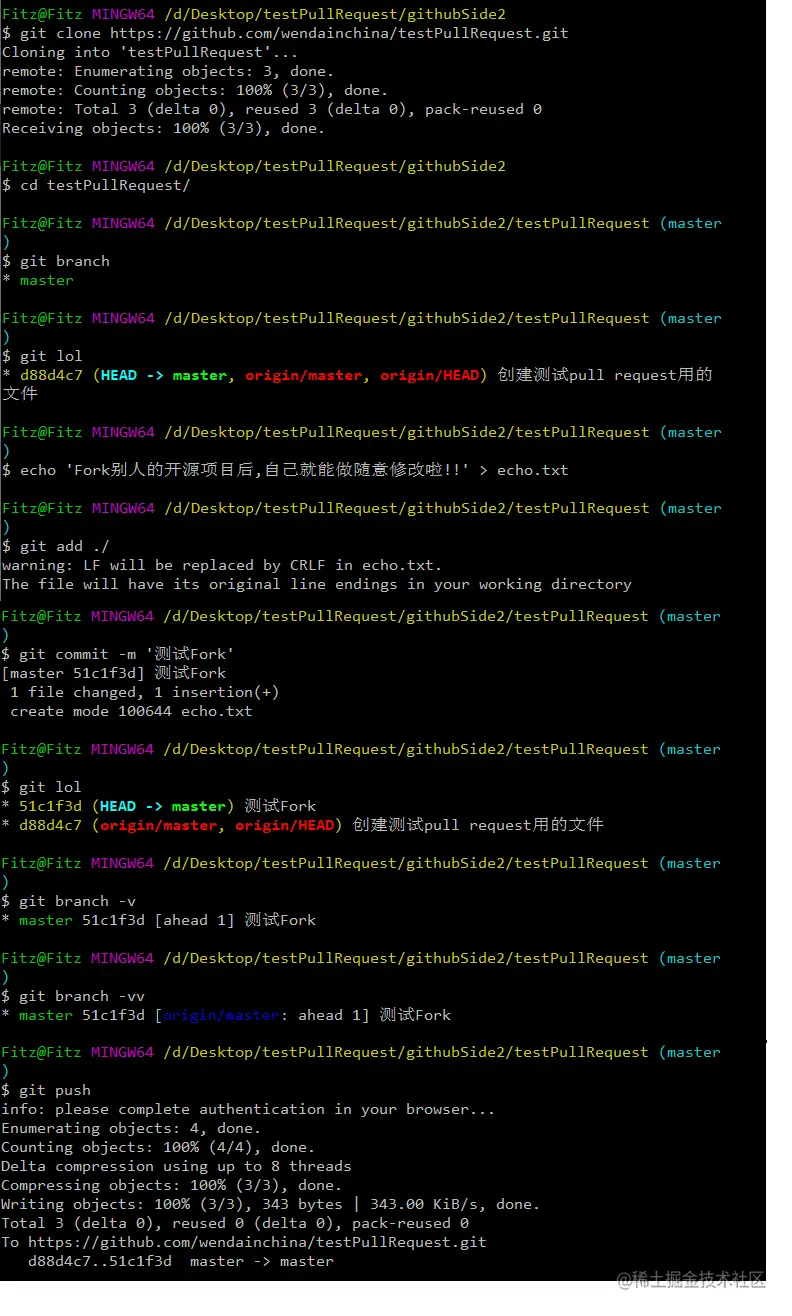Select the "1 file changed, 1 insertion(+)" line

pos(145,692)
